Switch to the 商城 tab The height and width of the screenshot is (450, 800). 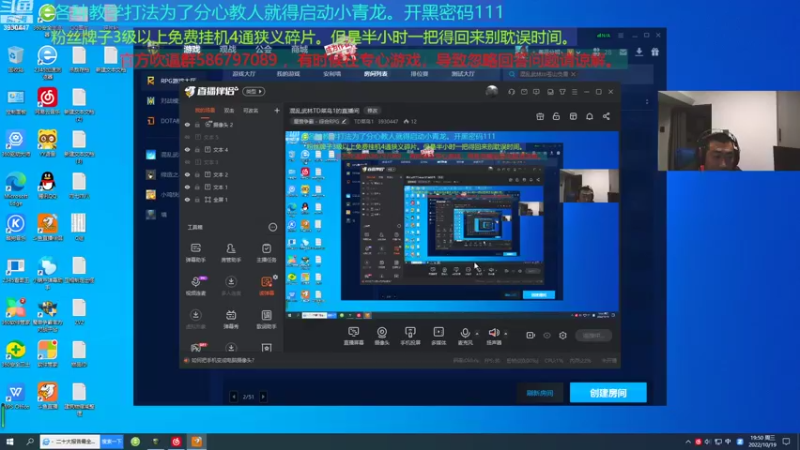point(299,49)
